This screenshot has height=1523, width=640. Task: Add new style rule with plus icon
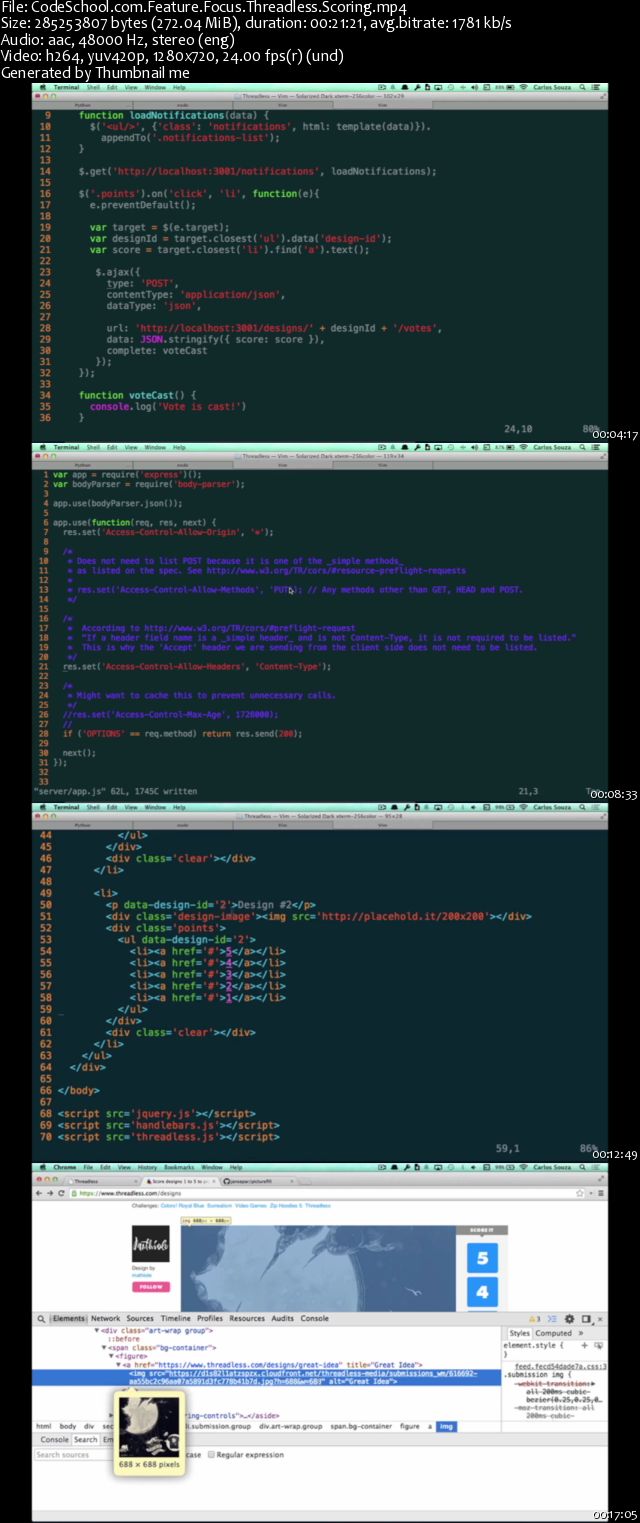(x=585, y=1345)
